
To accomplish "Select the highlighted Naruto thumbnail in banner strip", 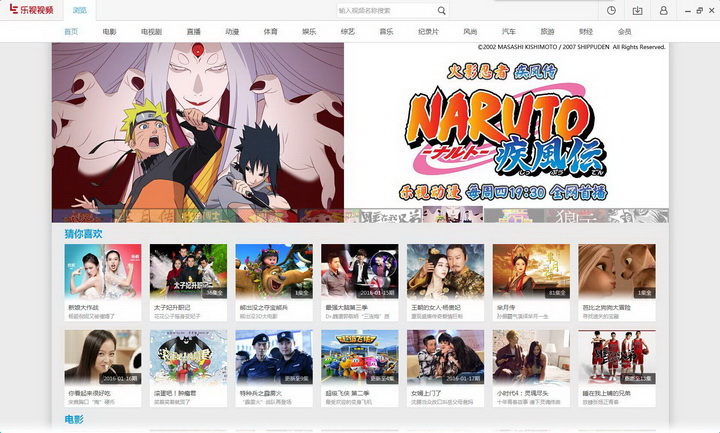I will [453, 214].
